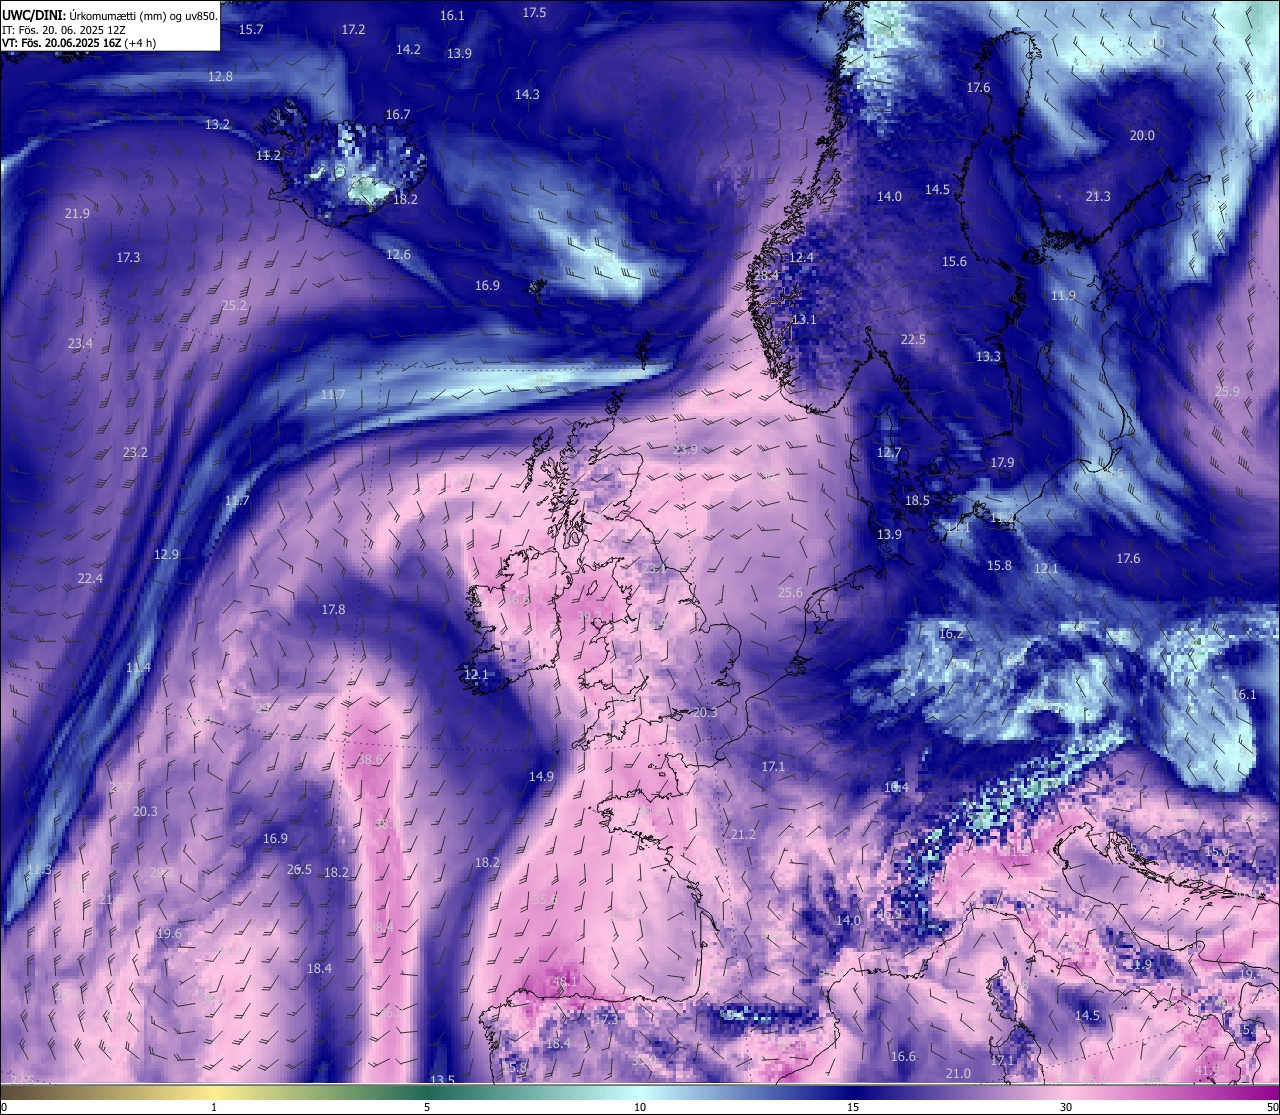Click the 17.3 map value
This screenshot has width=1280, height=1115.
(x=128, y=258)
